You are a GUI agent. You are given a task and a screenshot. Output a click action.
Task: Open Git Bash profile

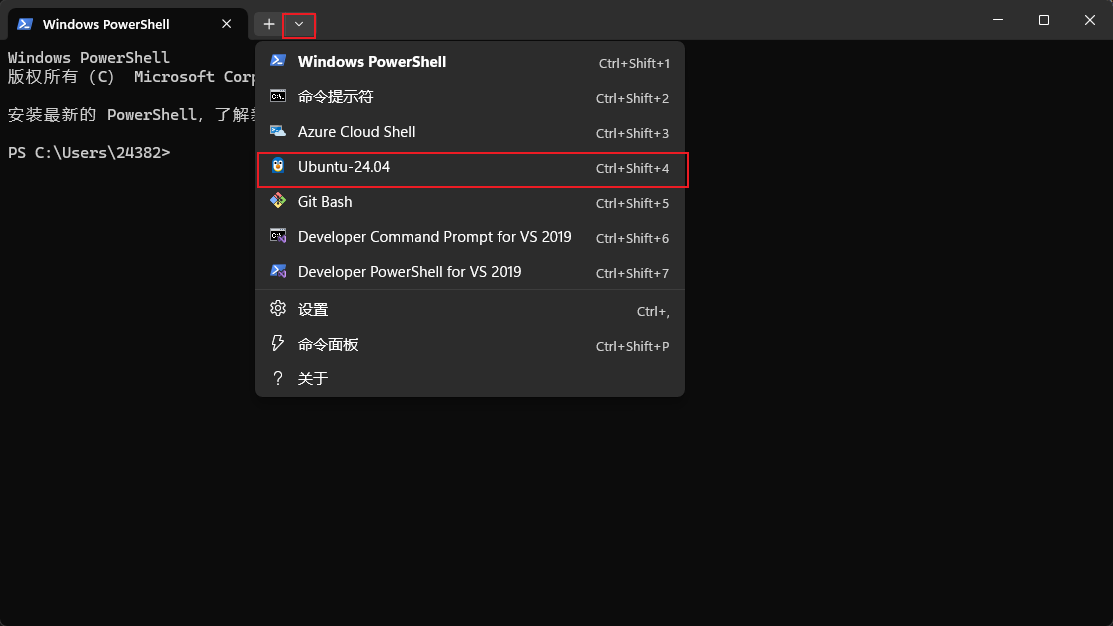pos(470,202)
